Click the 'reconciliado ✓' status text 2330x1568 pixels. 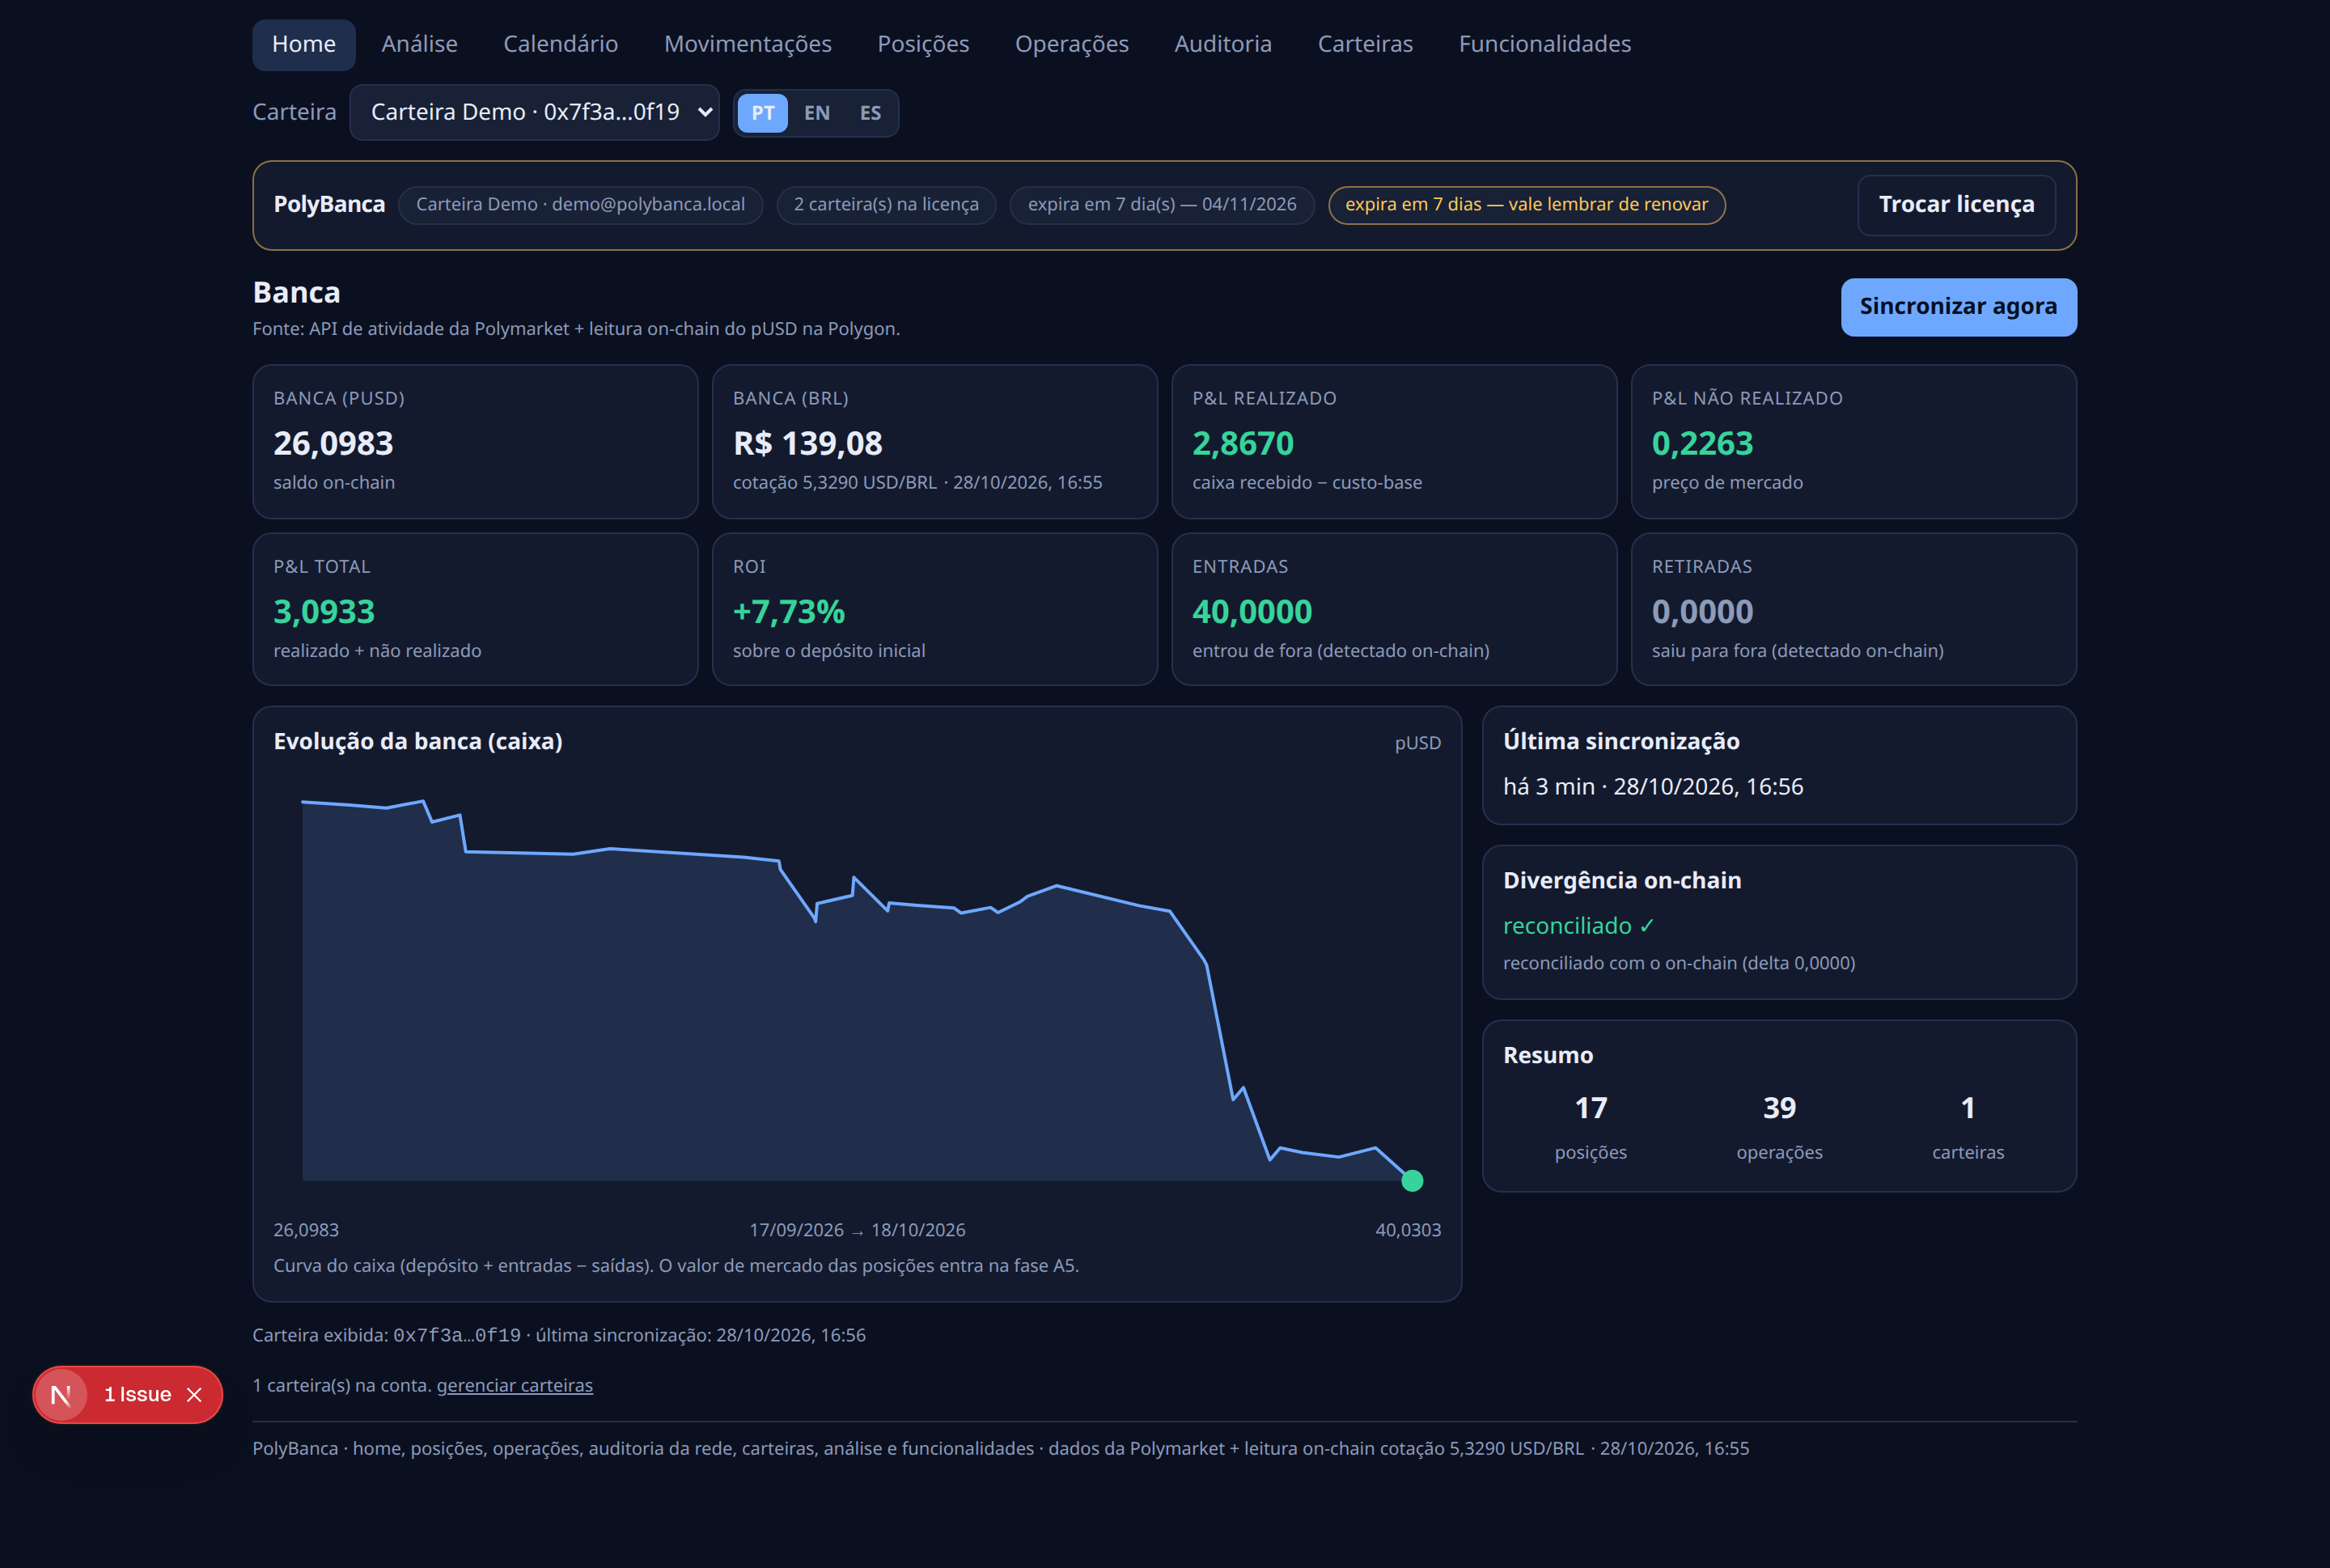1579,926
